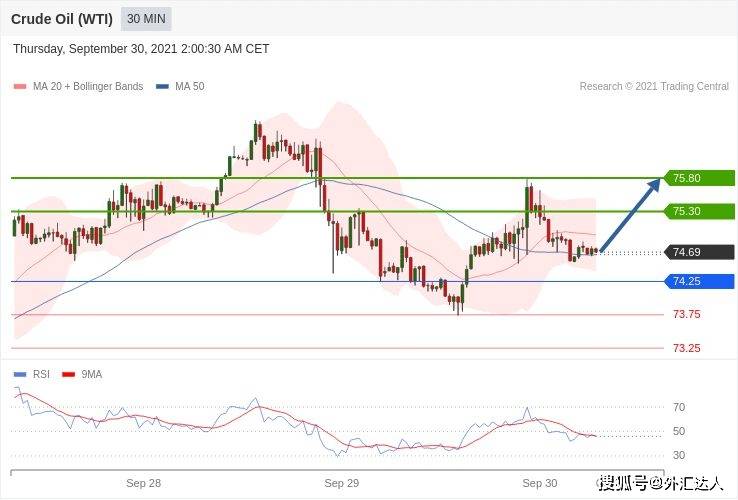738x500 pixels.
Task: Toggle the RSI legend label
Action: click(41, 375)
